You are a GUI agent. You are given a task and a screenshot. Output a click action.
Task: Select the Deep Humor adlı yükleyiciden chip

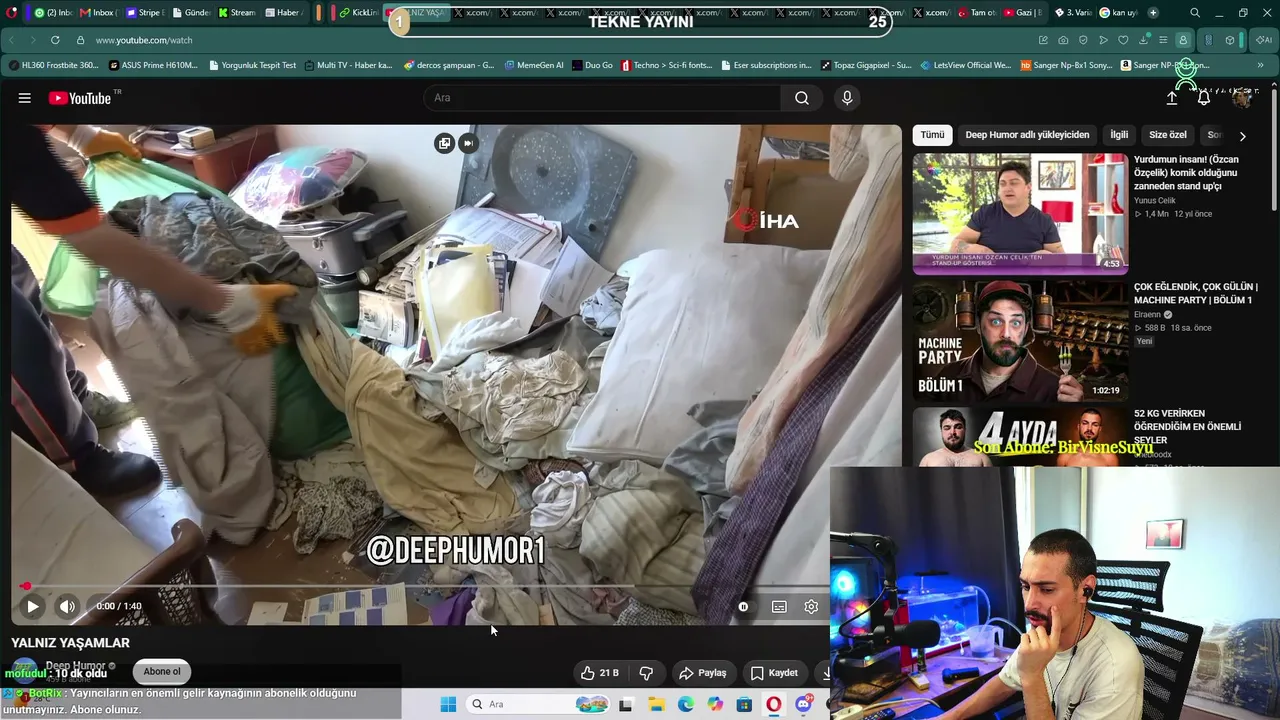[1027, 135]
